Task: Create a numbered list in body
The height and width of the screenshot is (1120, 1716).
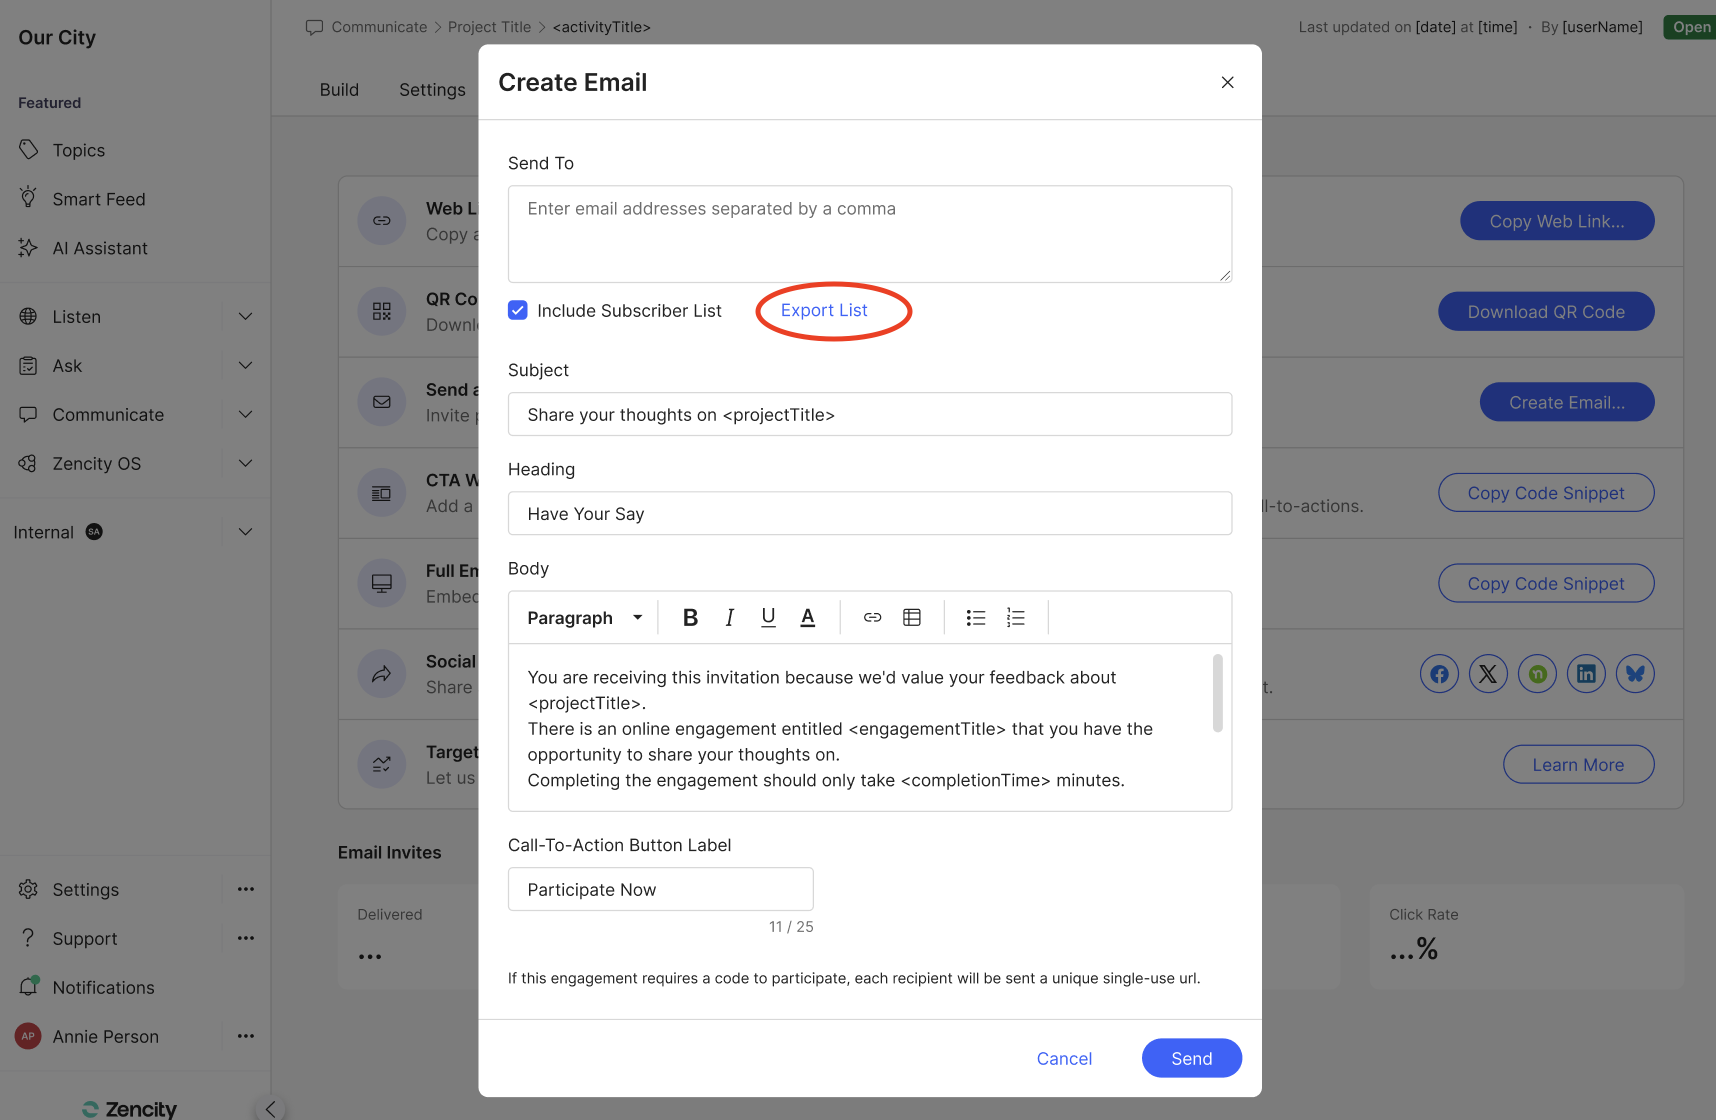Action: coord(1016,618)
